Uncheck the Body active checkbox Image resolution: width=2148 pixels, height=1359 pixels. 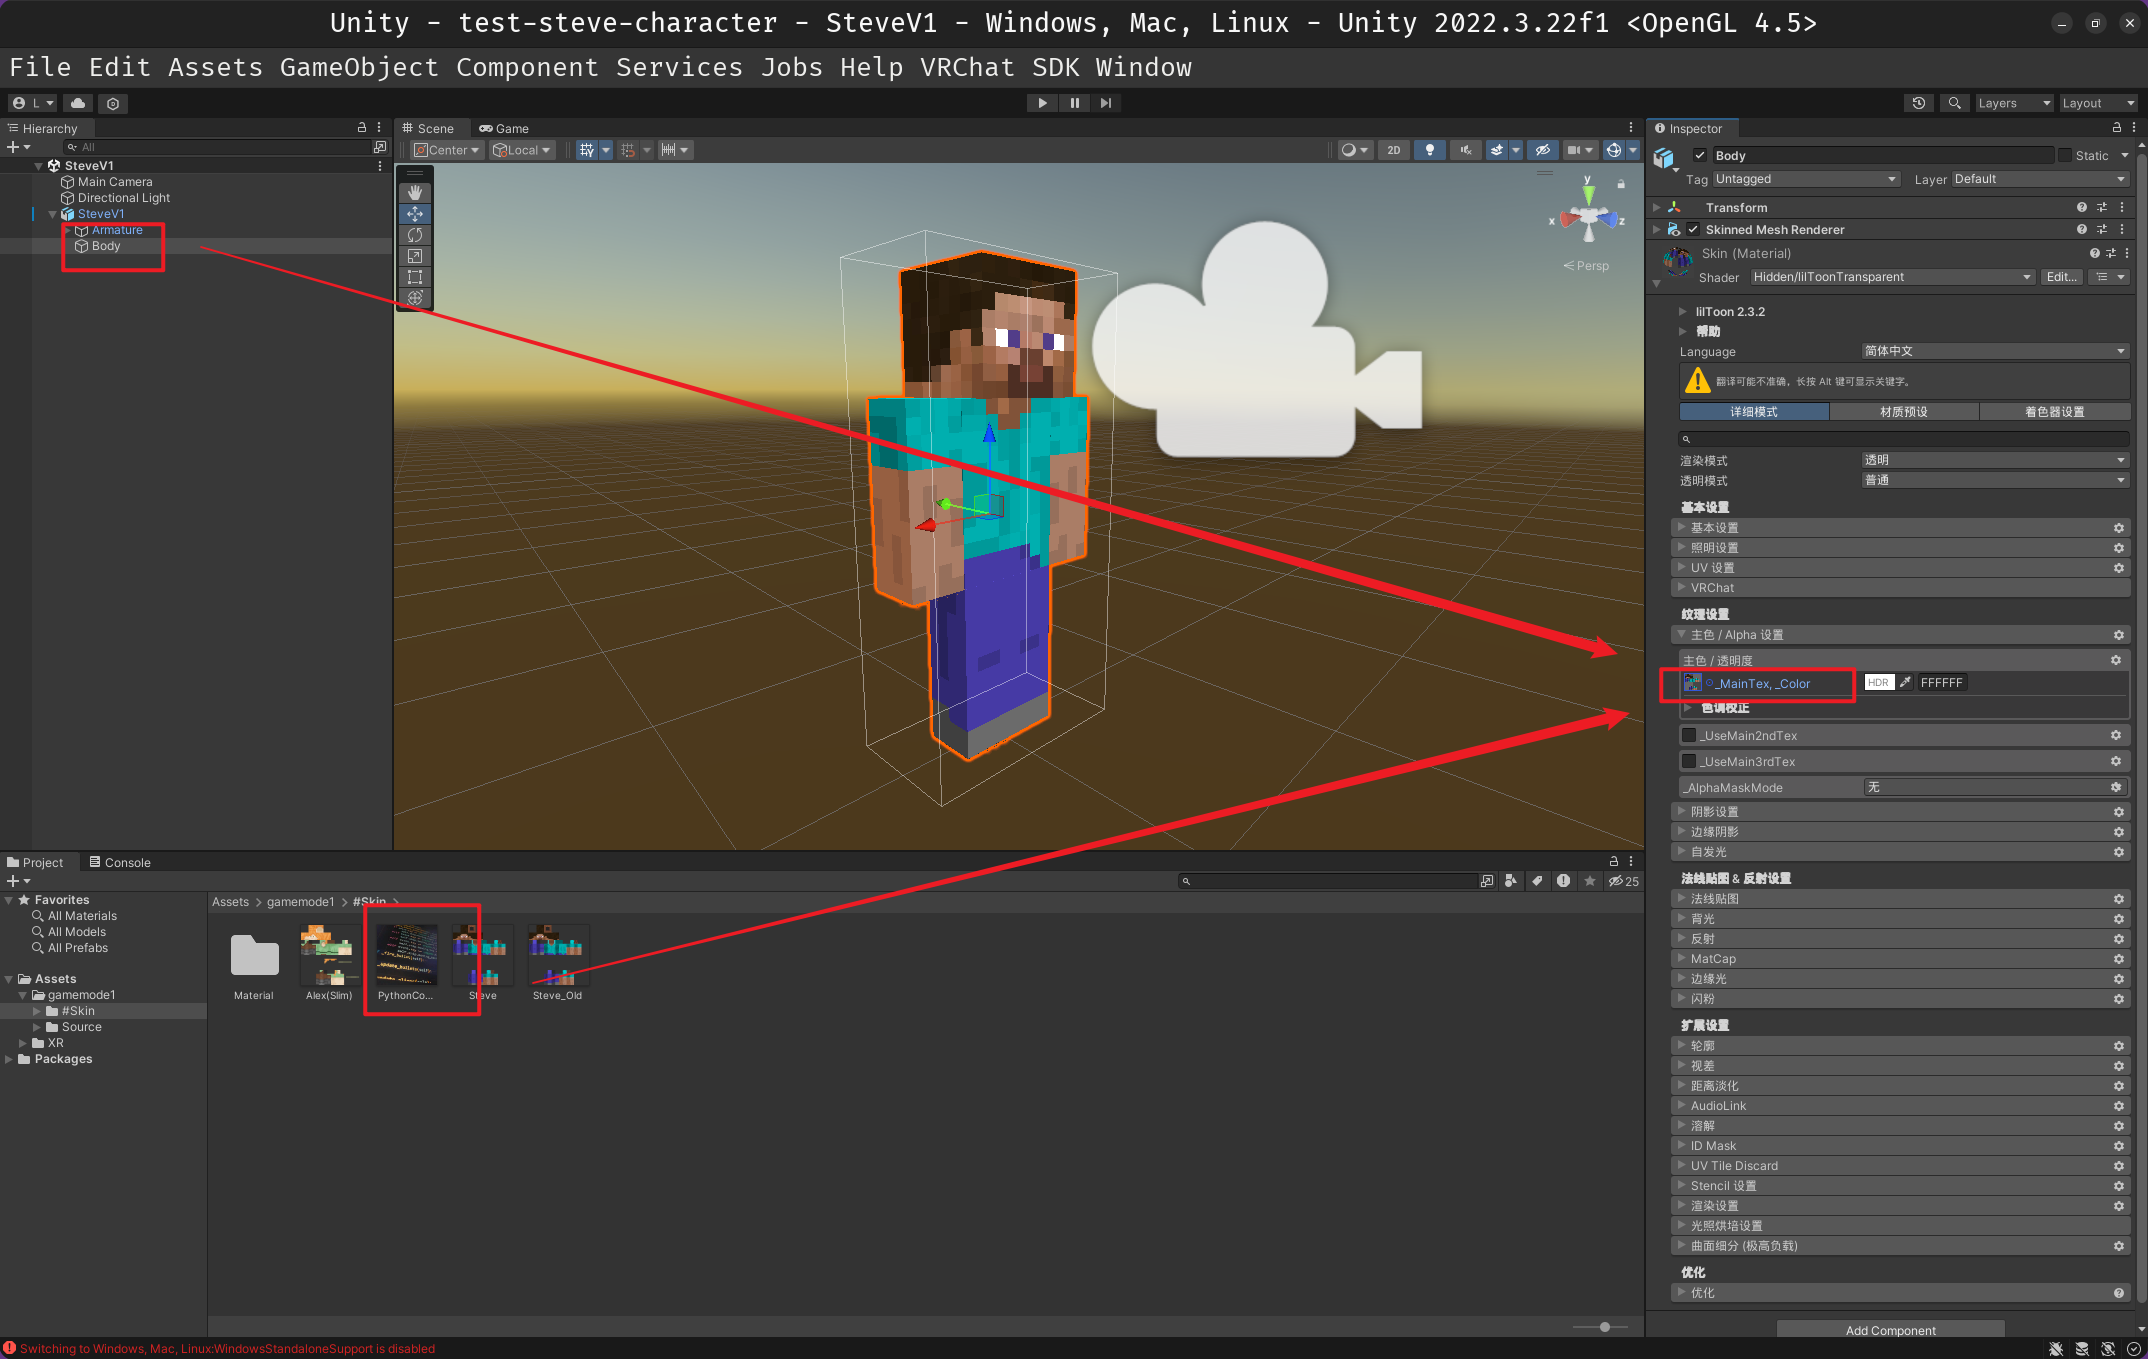[1700, 155]
